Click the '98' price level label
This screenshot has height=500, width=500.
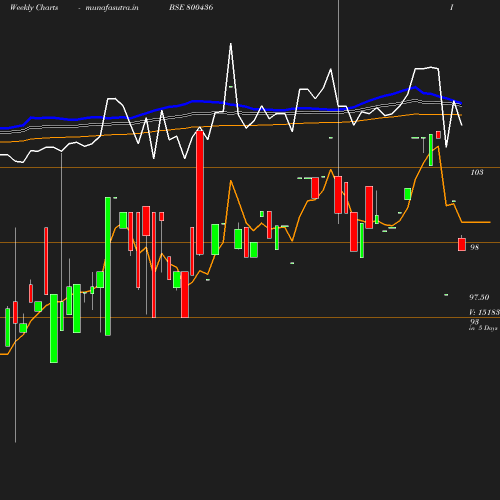(474, 247)
